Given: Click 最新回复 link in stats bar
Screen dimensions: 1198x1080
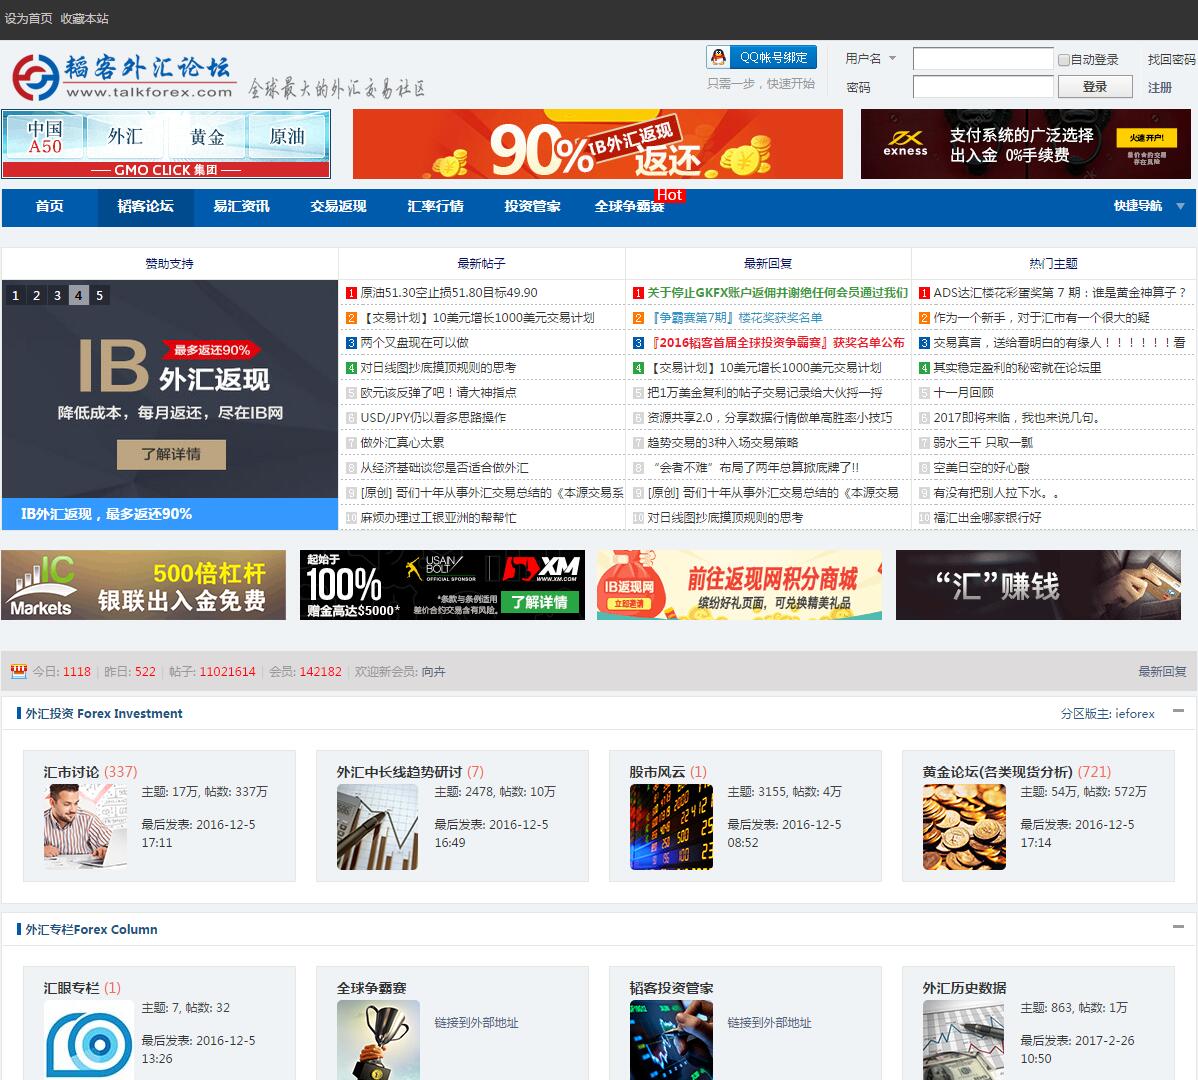Looking at the screenshot, I should 1162,671.
